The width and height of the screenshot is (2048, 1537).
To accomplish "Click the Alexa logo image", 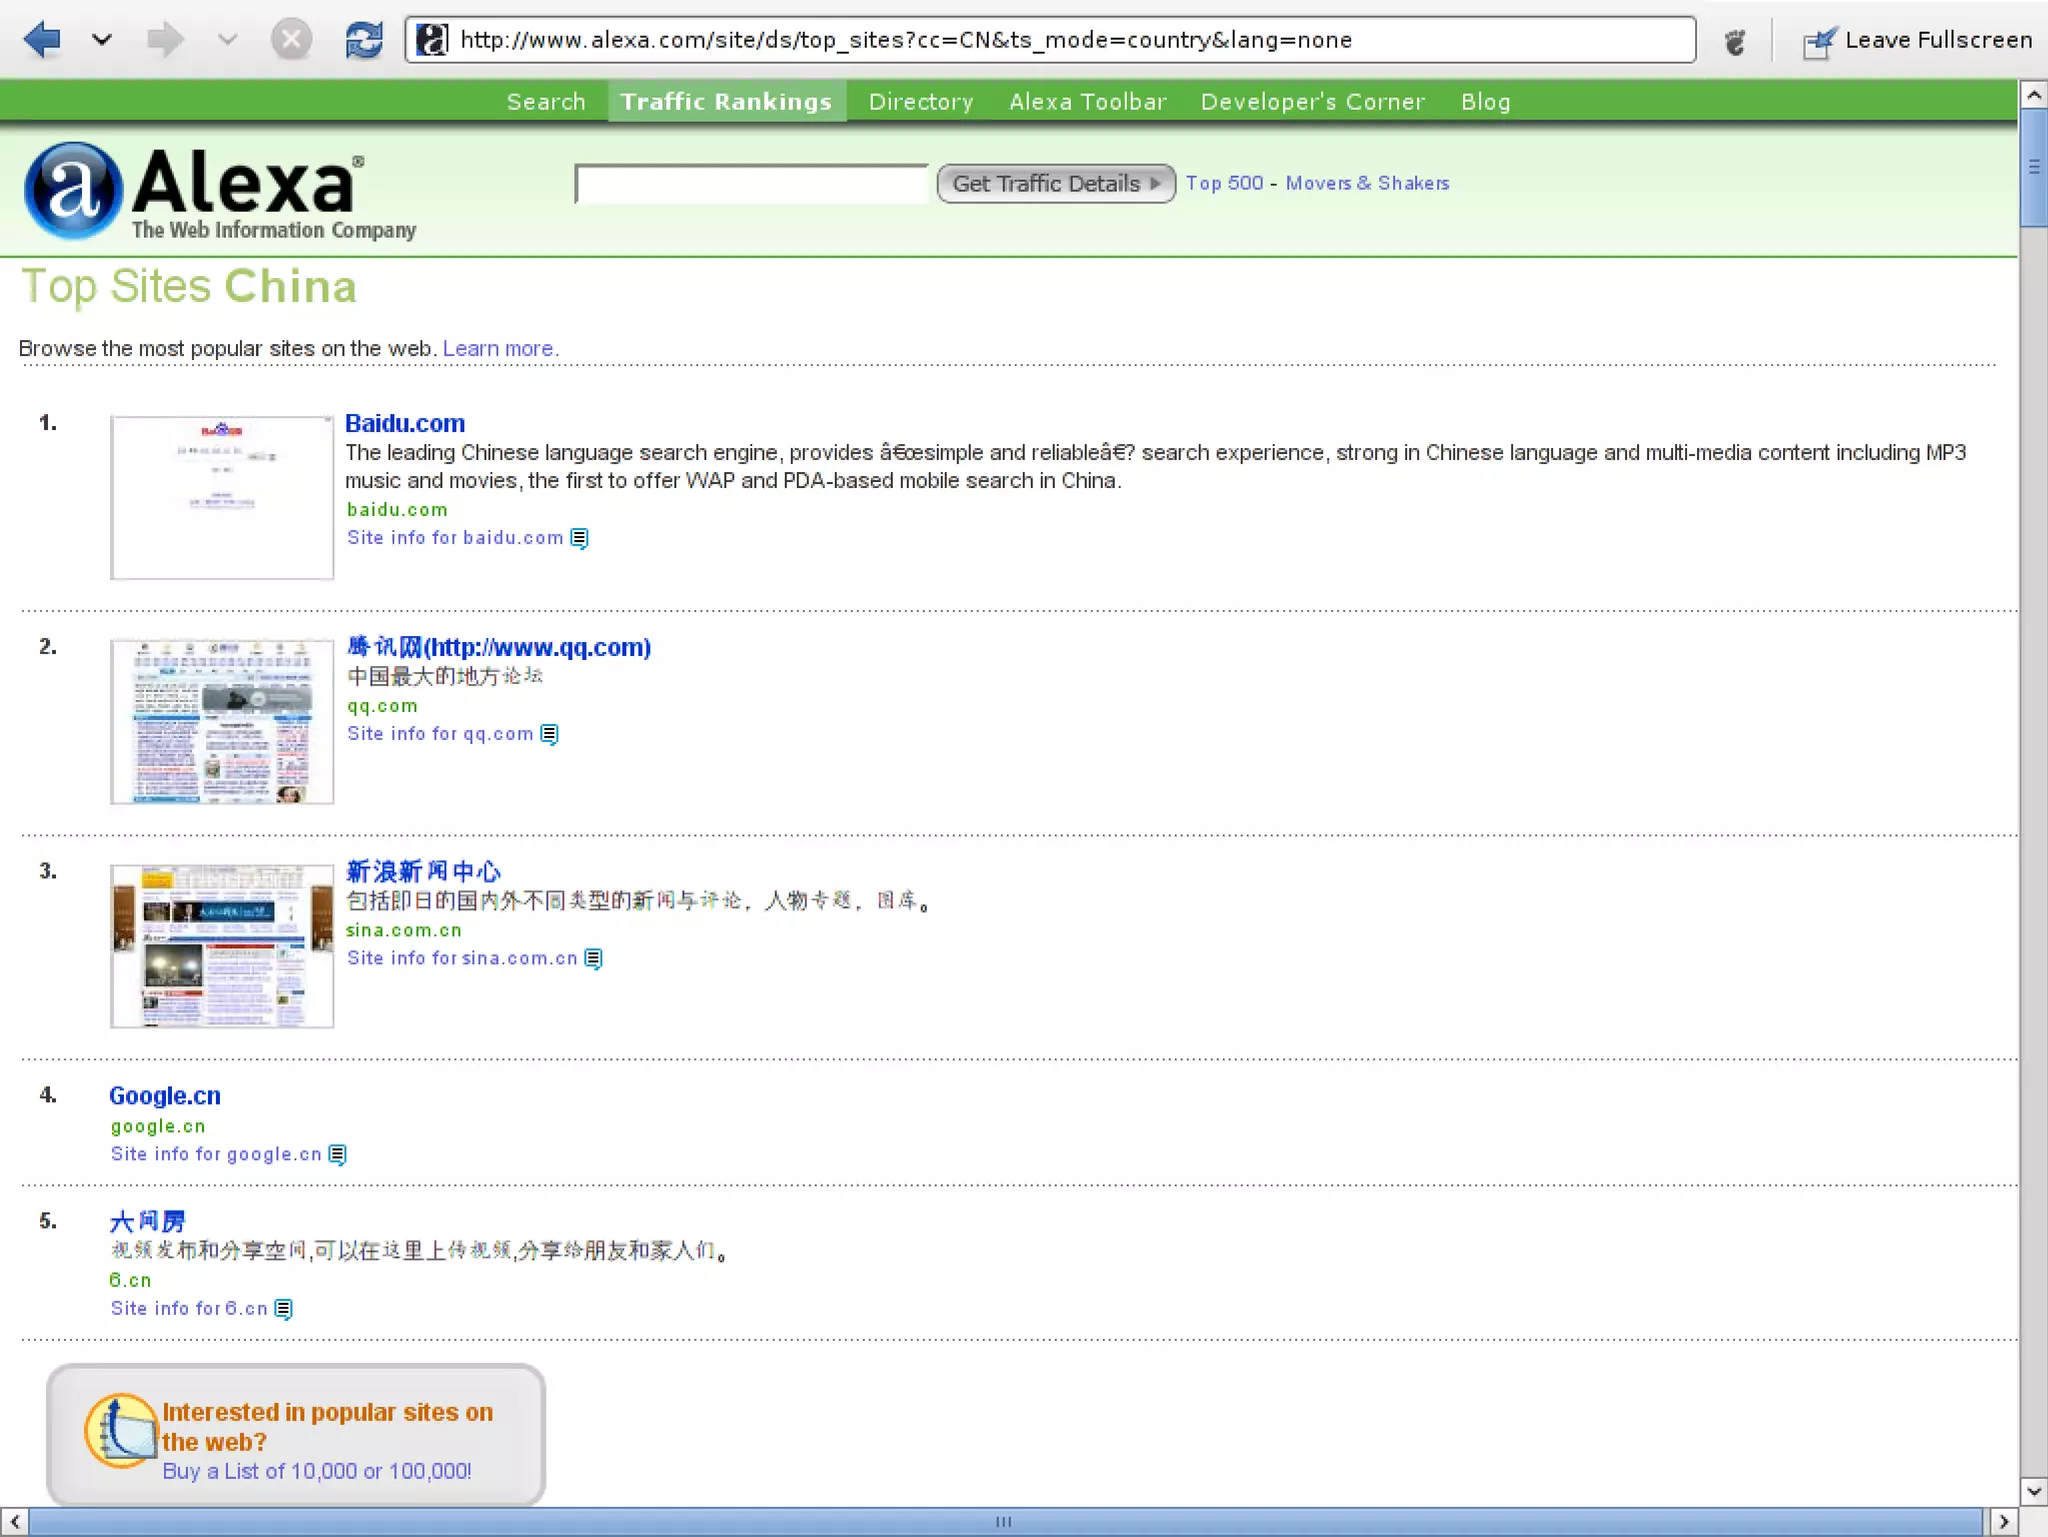I will pos(220,191).
